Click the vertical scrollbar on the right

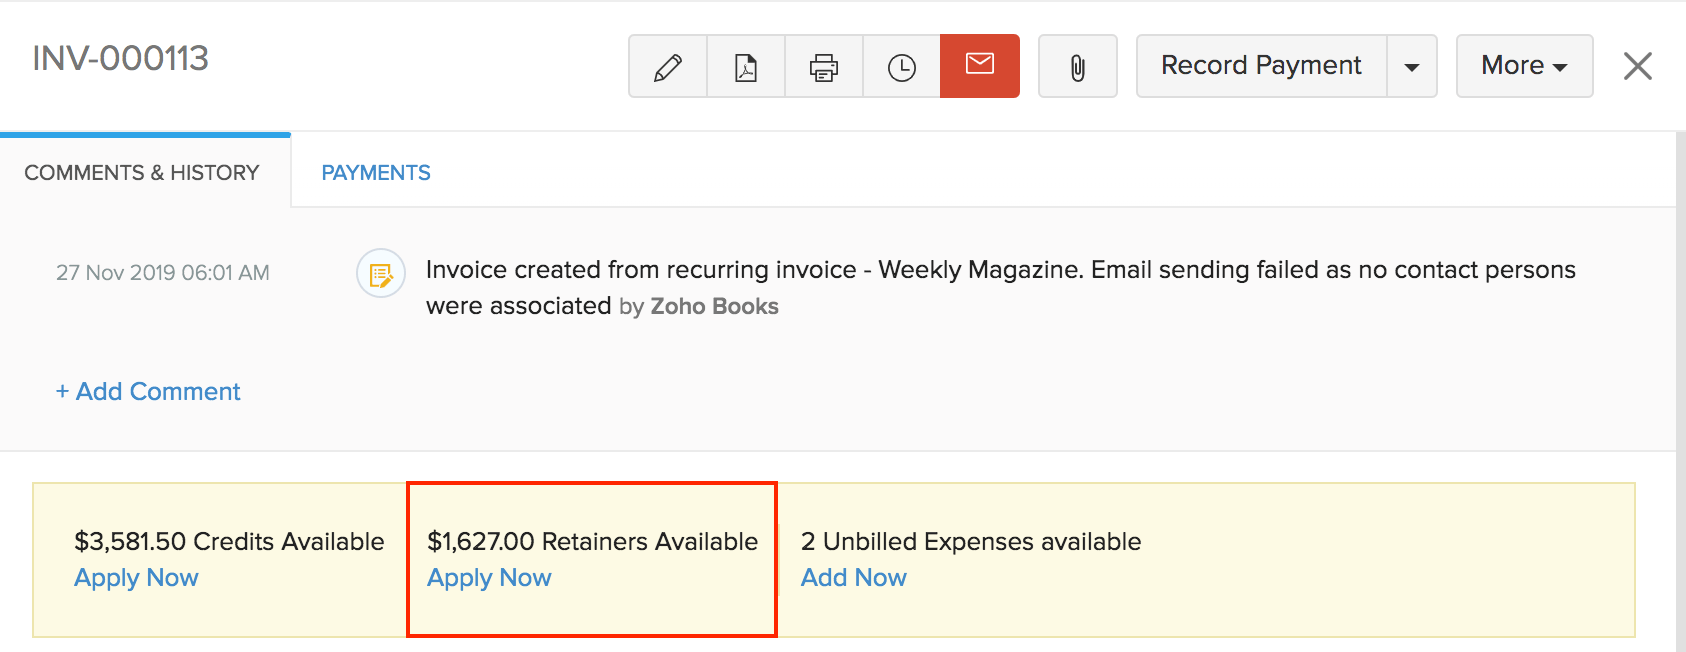(x=1680, y=390)
